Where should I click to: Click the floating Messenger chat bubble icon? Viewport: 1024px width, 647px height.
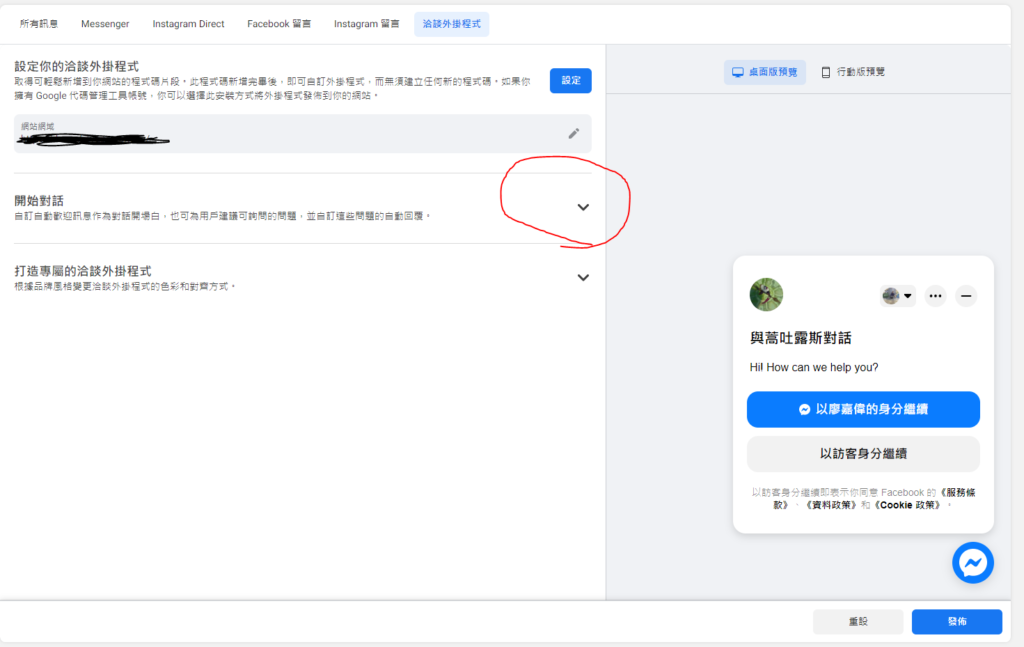972,563
